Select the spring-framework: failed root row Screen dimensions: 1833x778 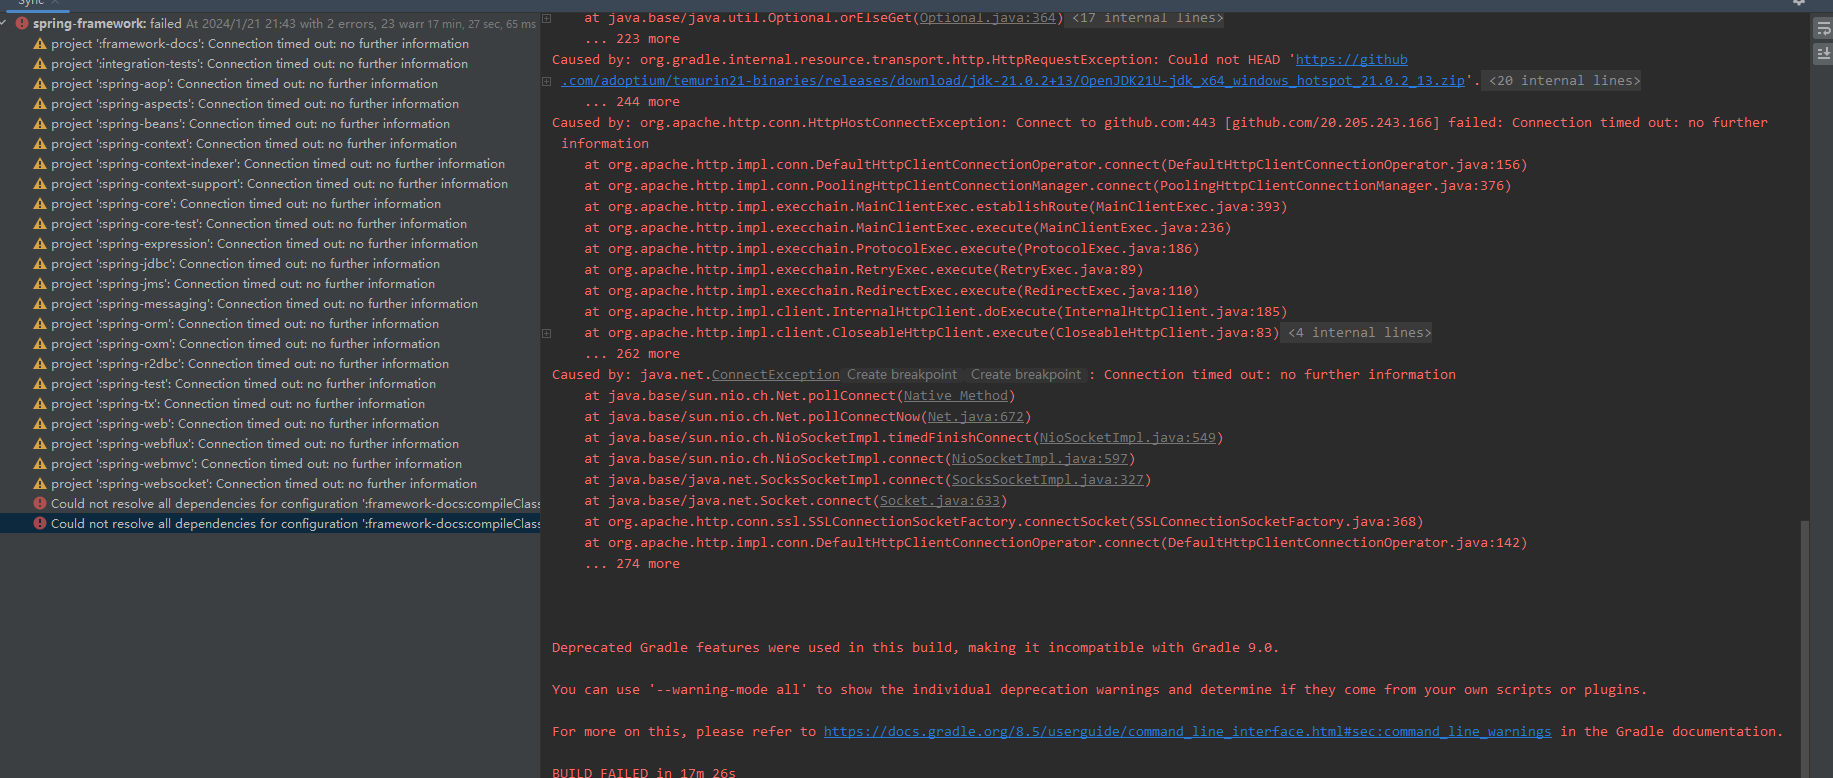tap(270, 23)
